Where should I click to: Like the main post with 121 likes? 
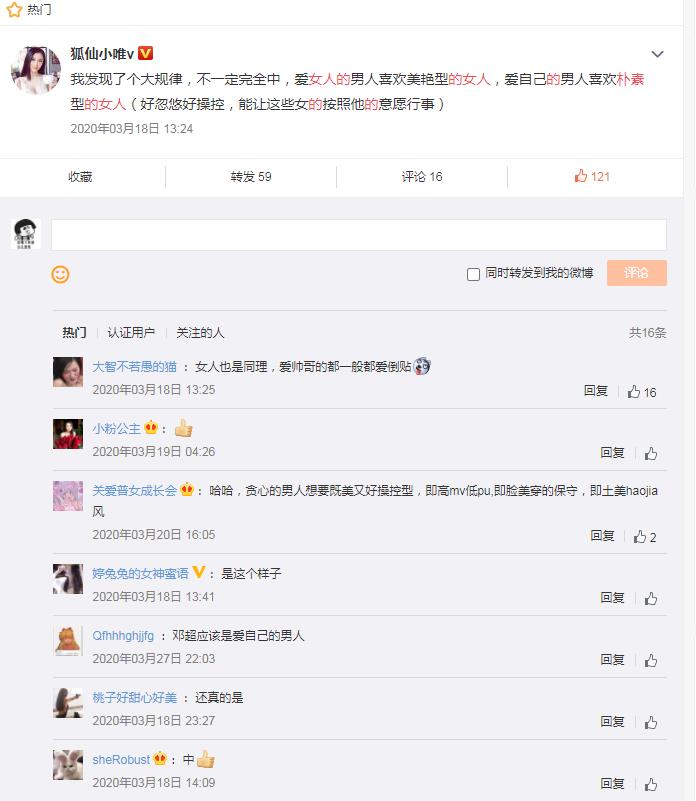pos(592,177)
